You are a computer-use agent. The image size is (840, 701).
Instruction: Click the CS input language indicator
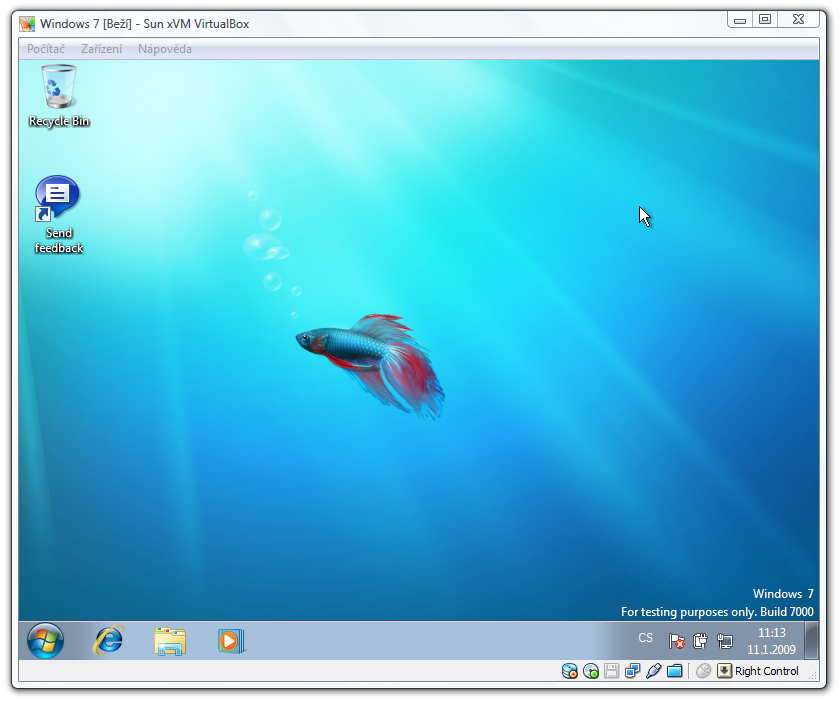point(646,638)
